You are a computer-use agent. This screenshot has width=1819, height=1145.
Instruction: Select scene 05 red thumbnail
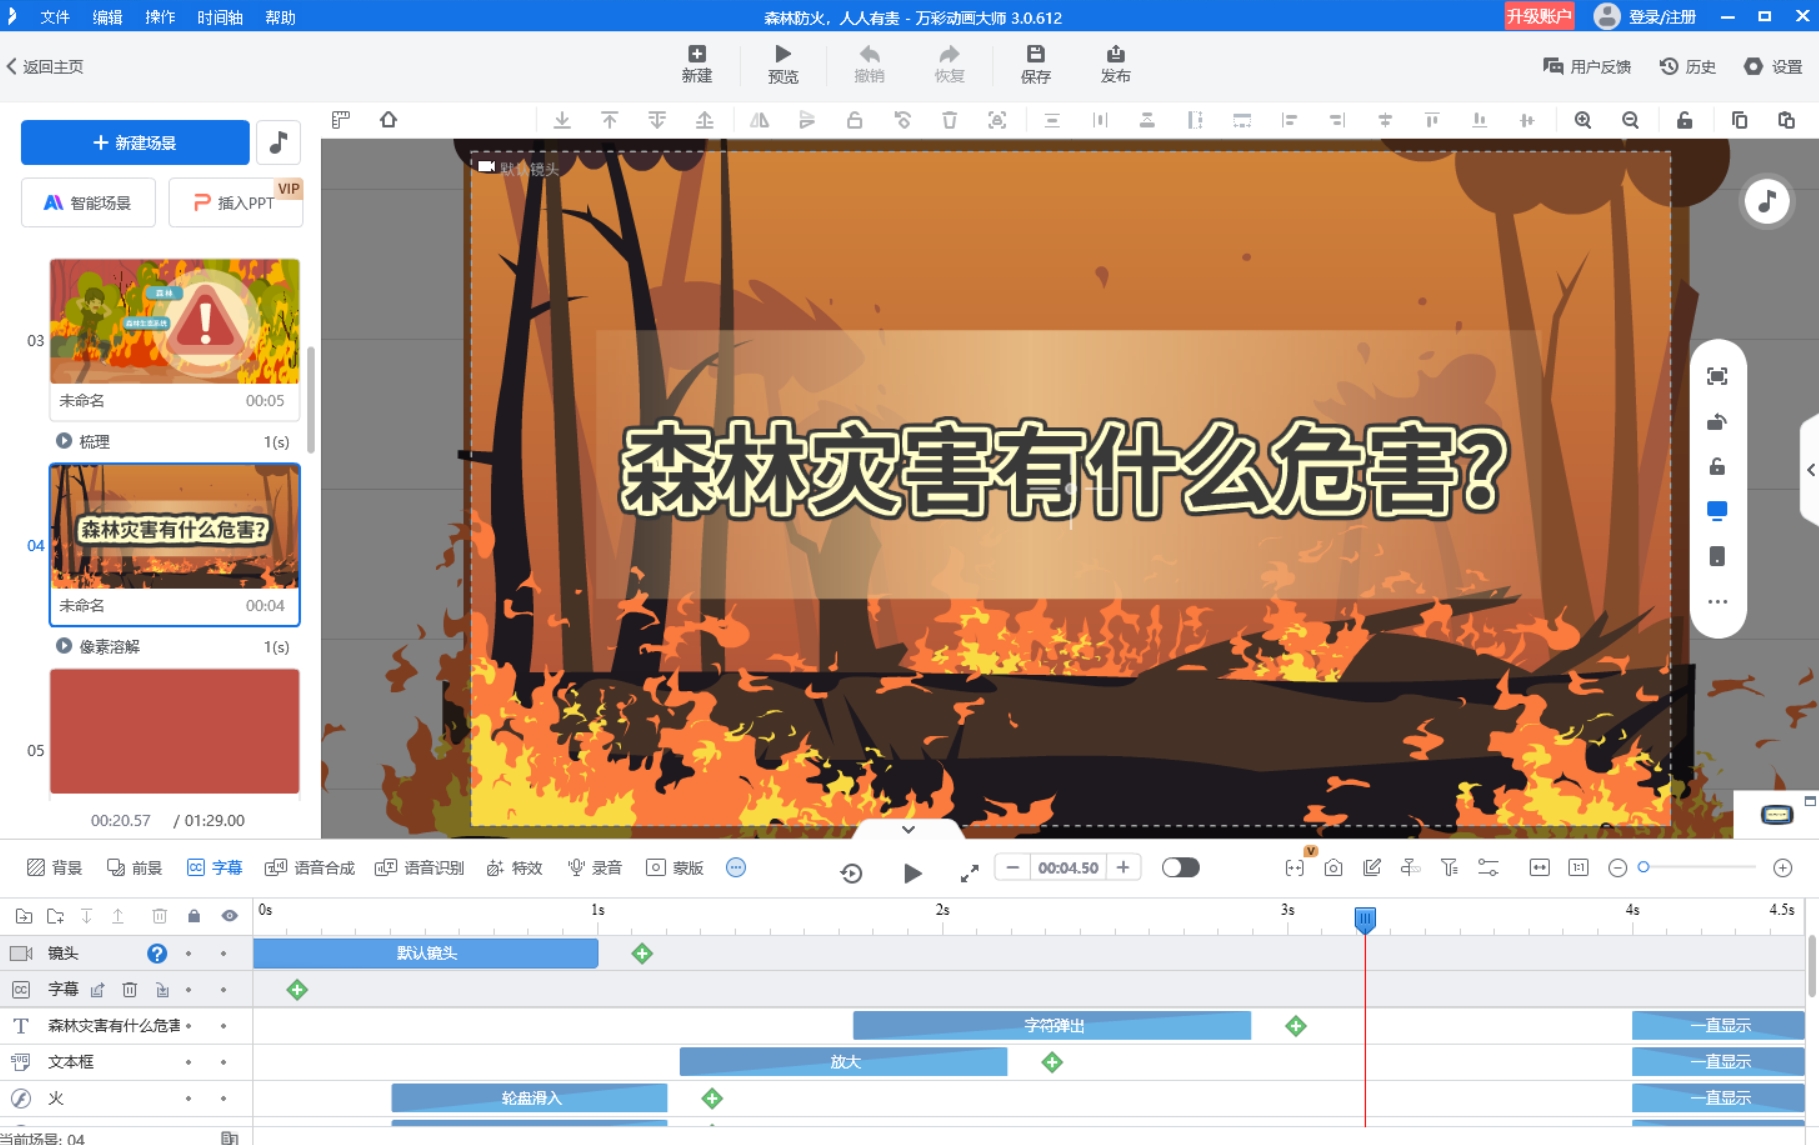[175, 731]
